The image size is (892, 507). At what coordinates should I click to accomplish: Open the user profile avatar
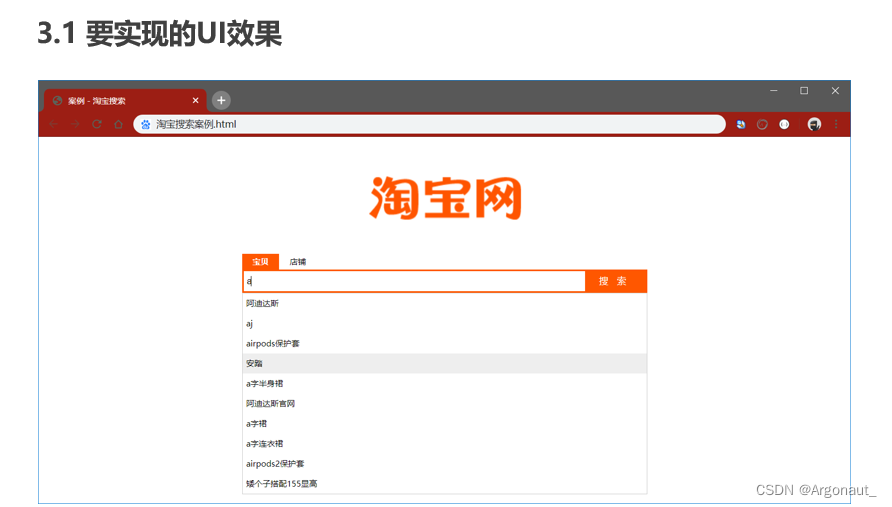pyautogui.click(x=815, y=124)
